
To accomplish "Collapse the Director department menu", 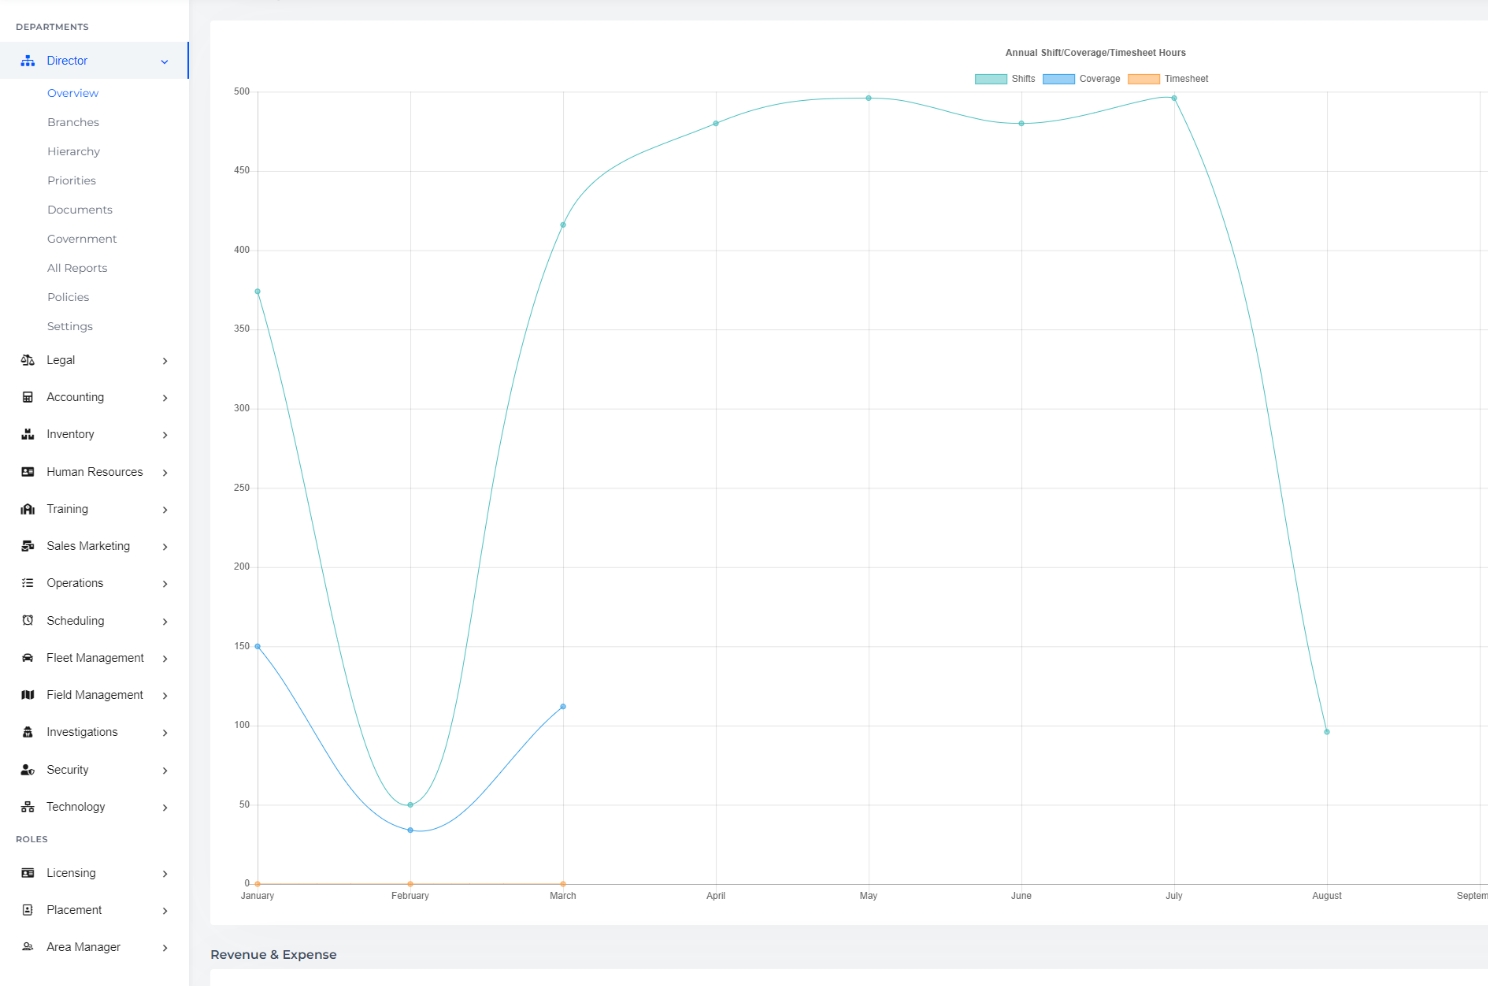I will point(164,61).
